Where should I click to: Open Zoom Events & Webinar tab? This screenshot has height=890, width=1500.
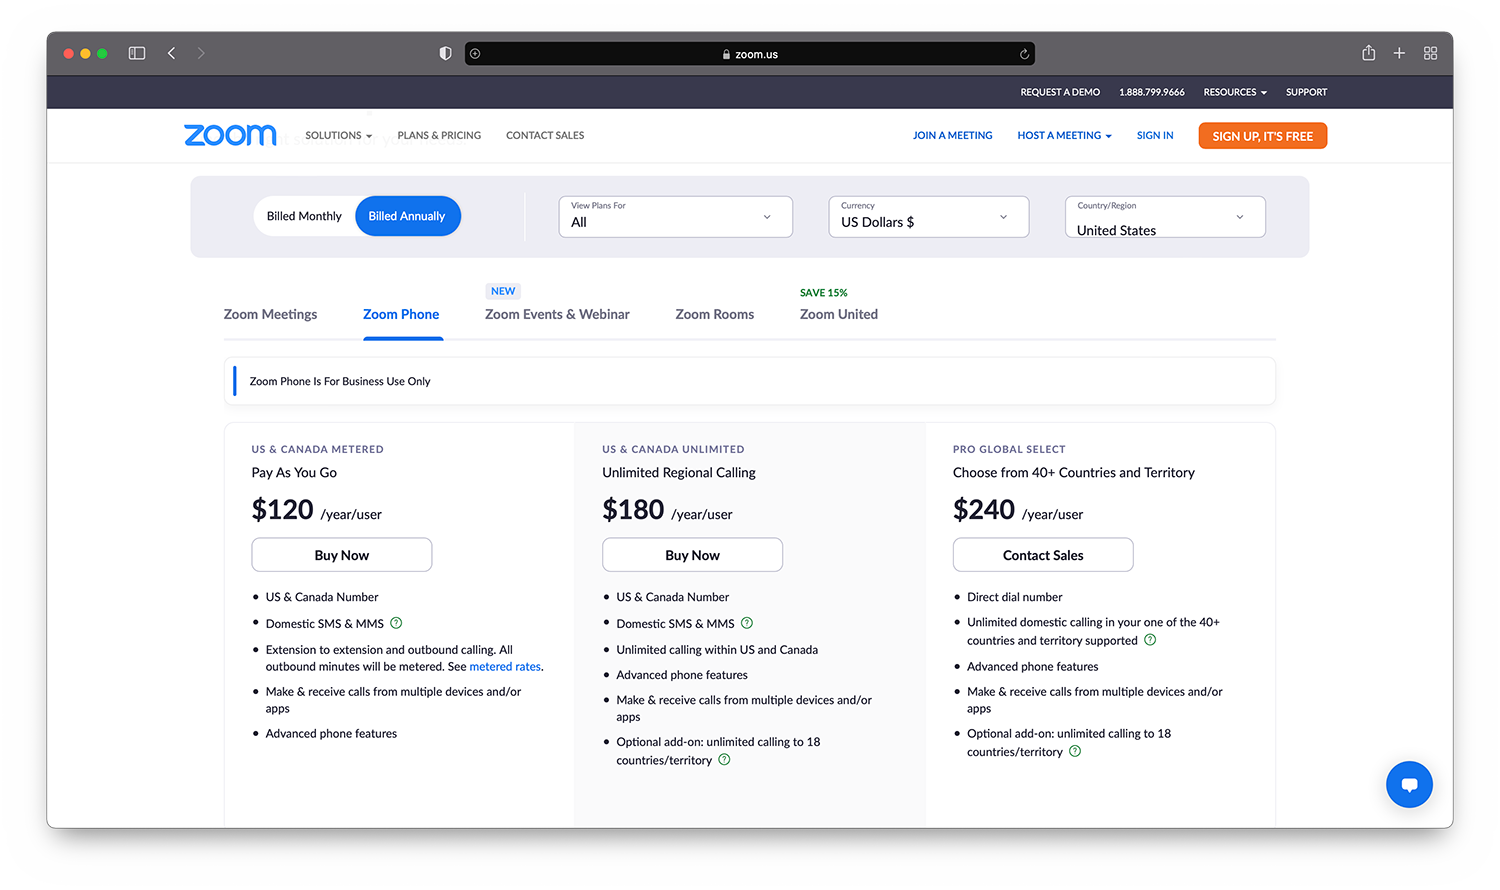tap(557, 314)
